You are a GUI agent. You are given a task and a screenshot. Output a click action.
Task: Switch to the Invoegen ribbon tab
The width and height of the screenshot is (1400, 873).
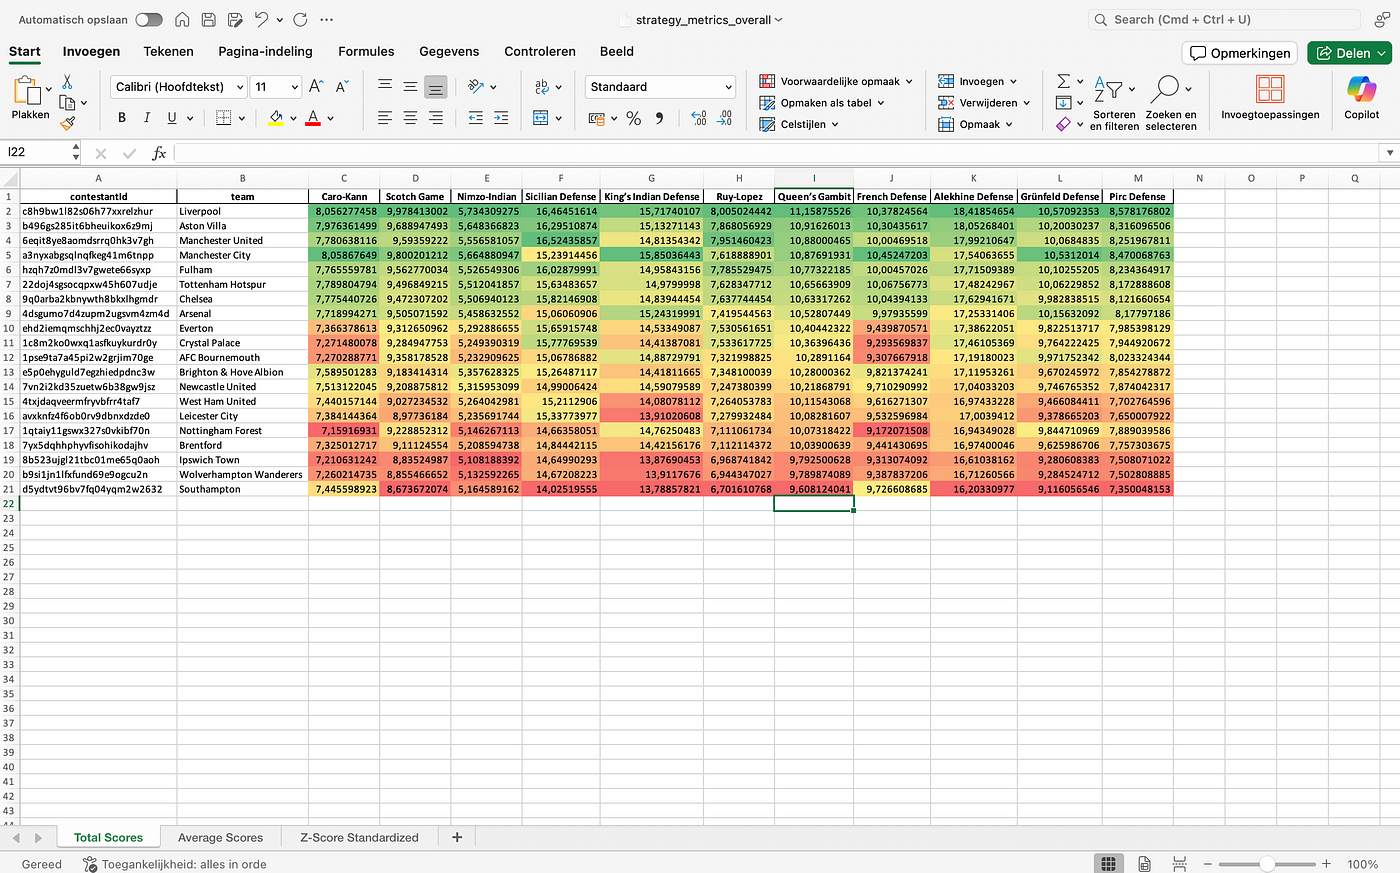coord(91,51)
